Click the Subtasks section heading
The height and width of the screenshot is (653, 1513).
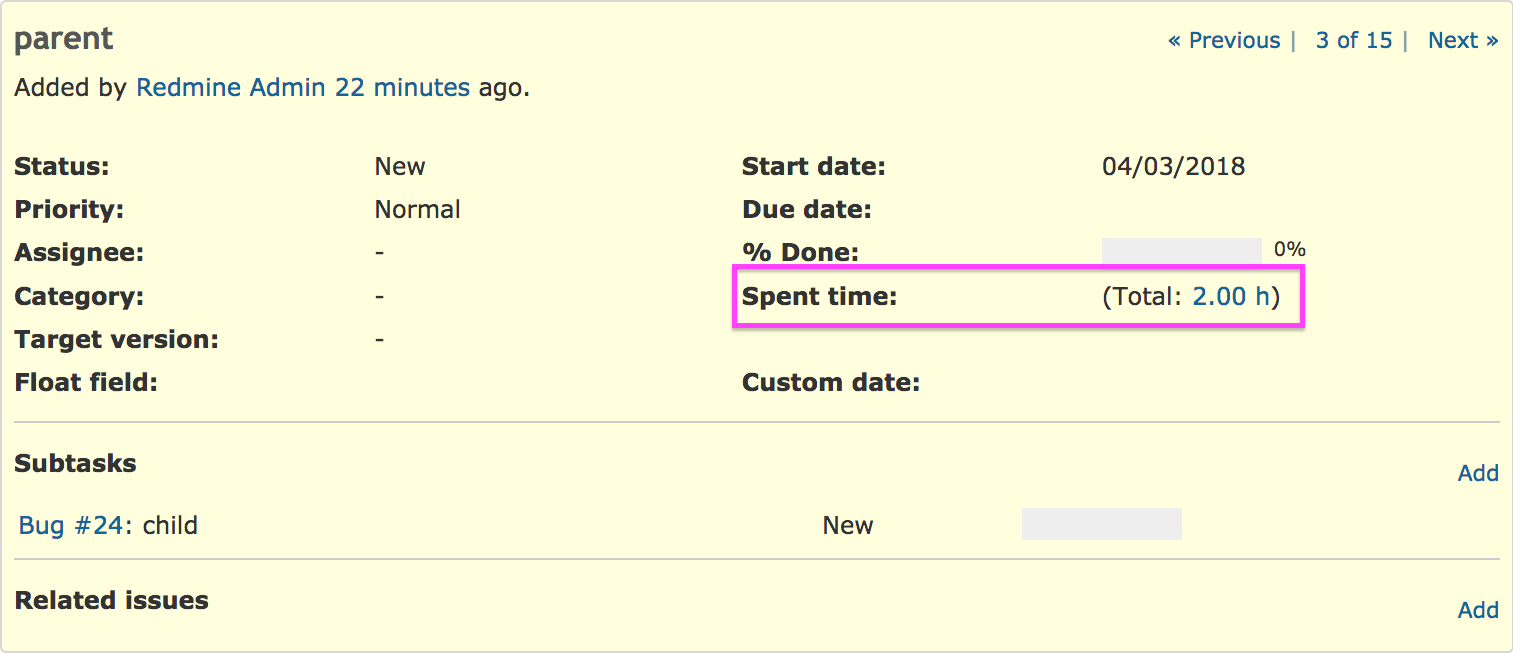(75, 464)
